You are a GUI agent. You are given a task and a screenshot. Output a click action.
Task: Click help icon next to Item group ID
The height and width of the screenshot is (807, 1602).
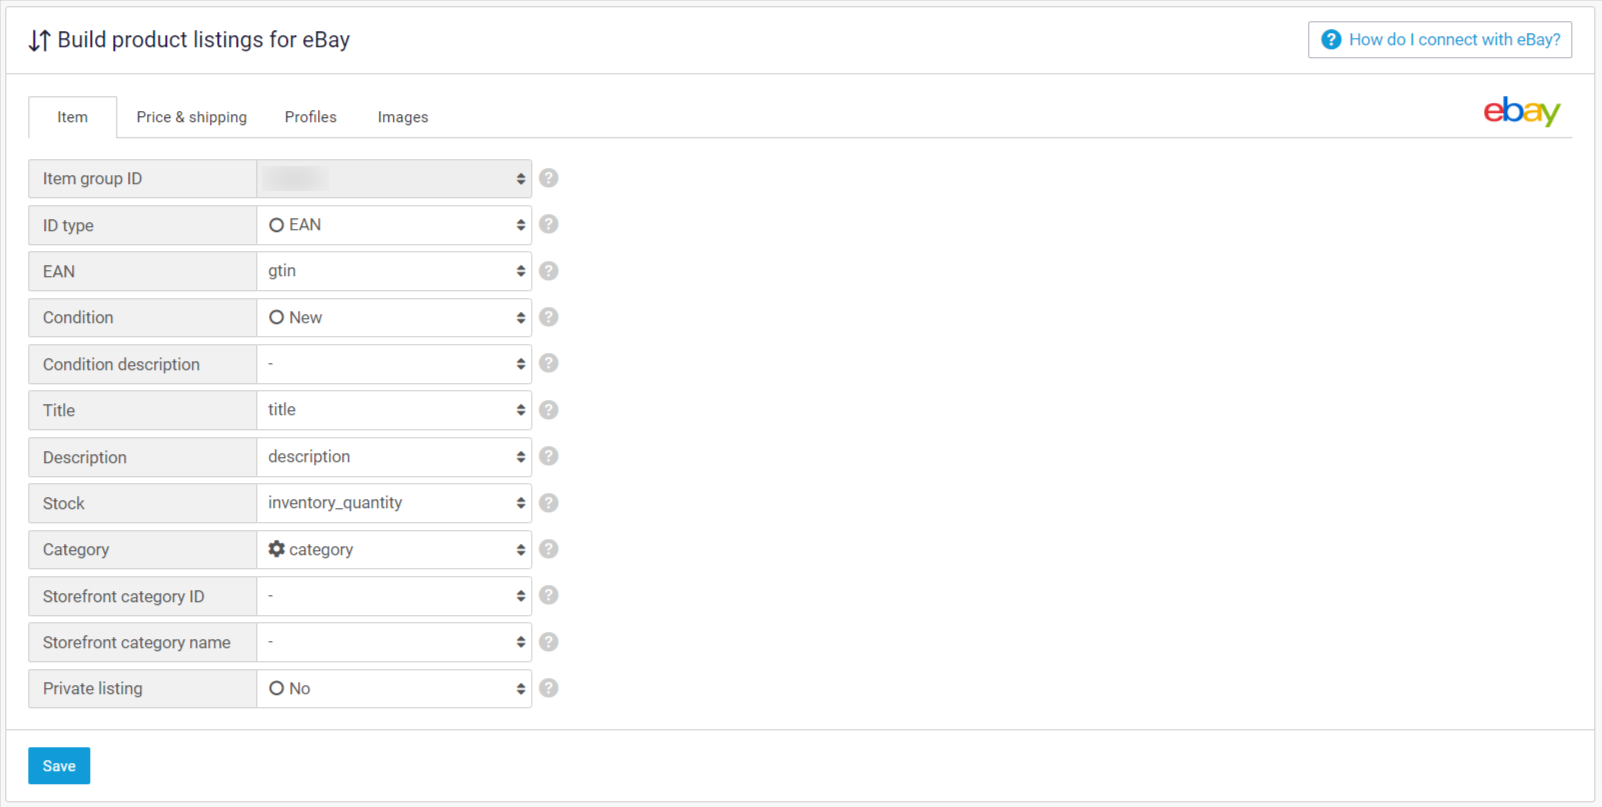click(x=549, y=178)
